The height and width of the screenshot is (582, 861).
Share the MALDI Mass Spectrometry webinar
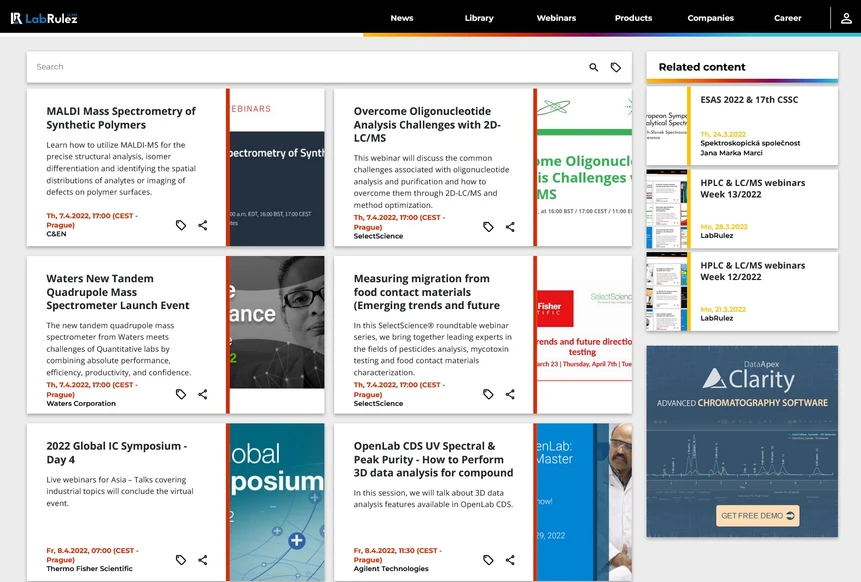(x=203, y=226)
